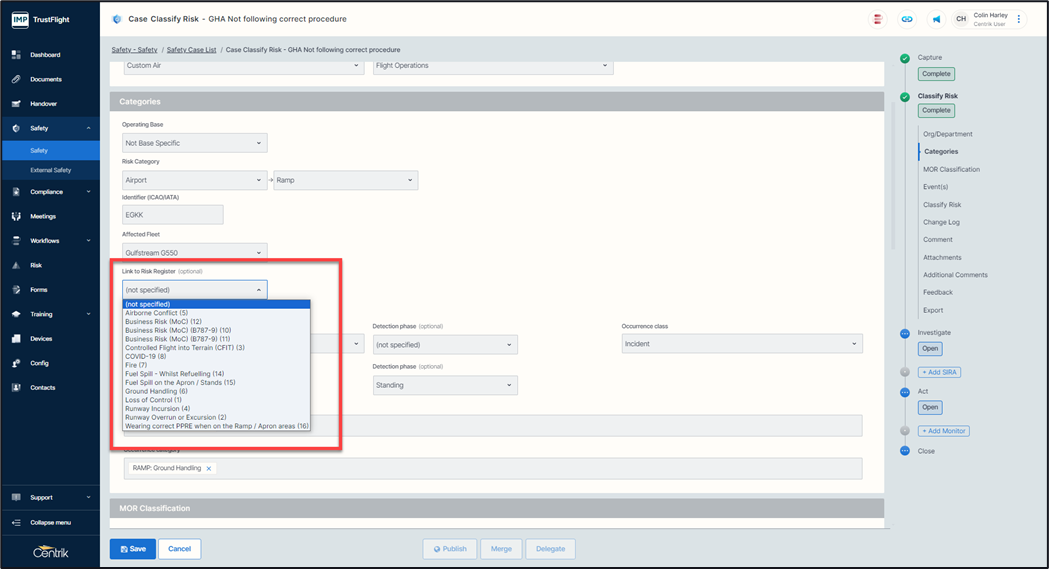
Task: Click the + Add SIRA button
Action: click(x=939, y=372)
